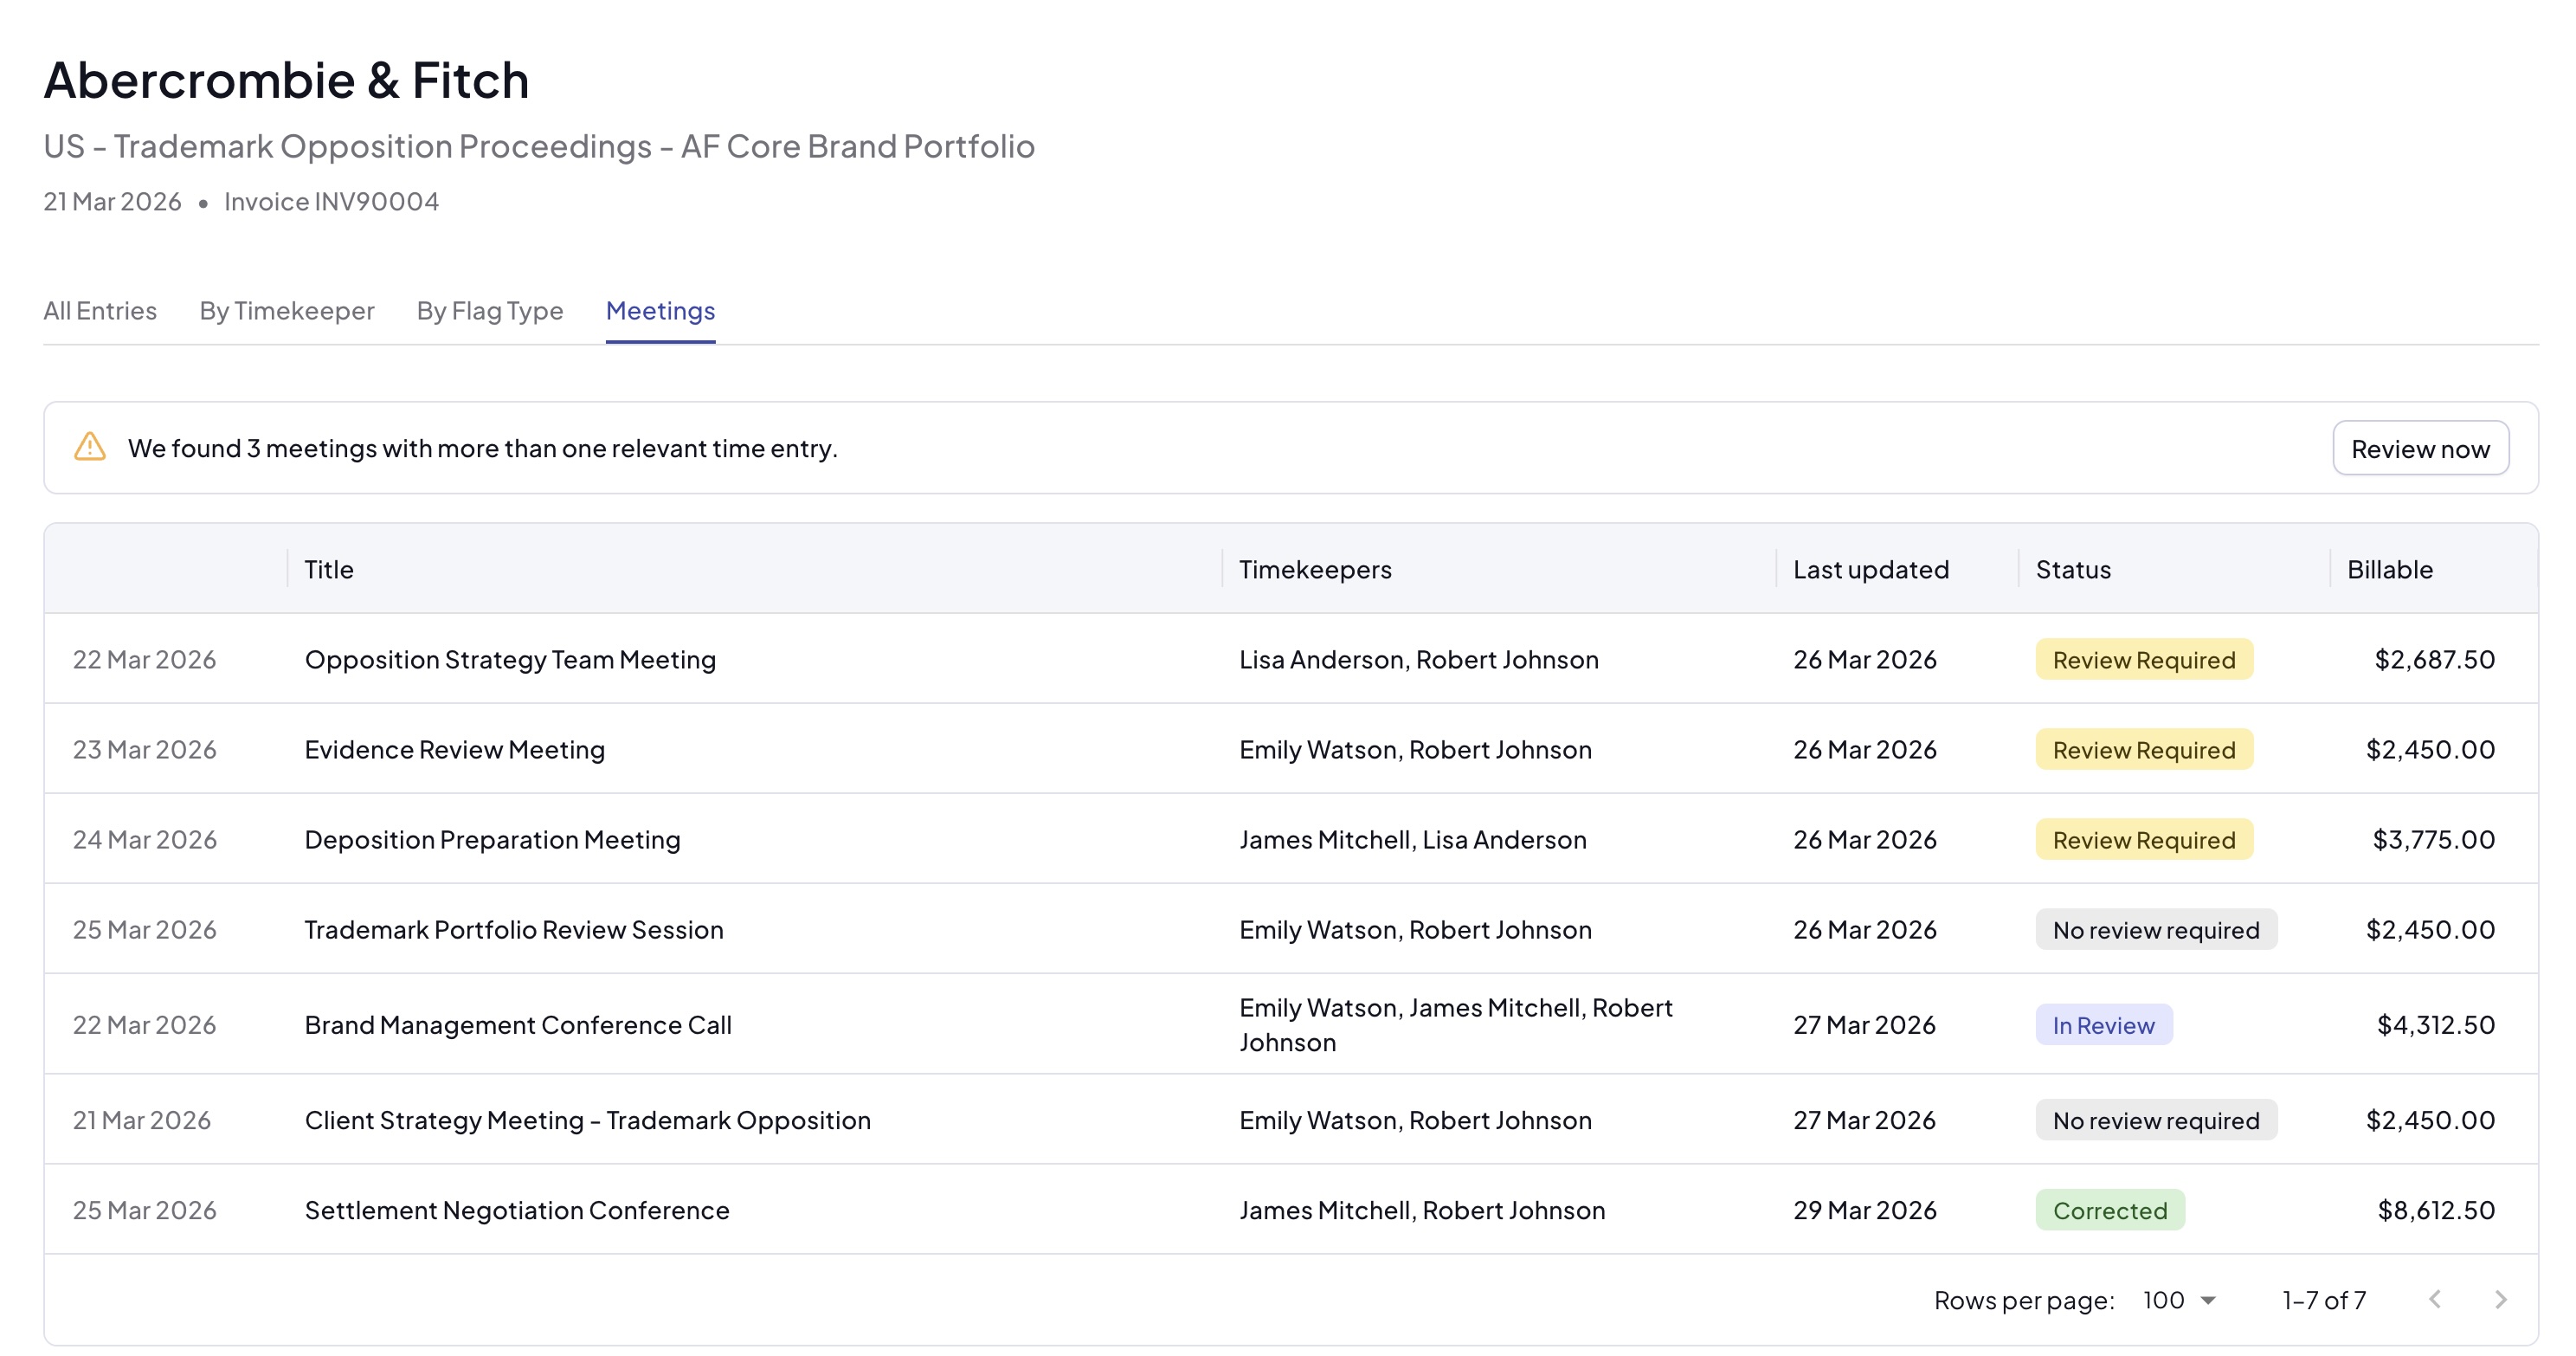Click the In Review status badge

2103,1025
